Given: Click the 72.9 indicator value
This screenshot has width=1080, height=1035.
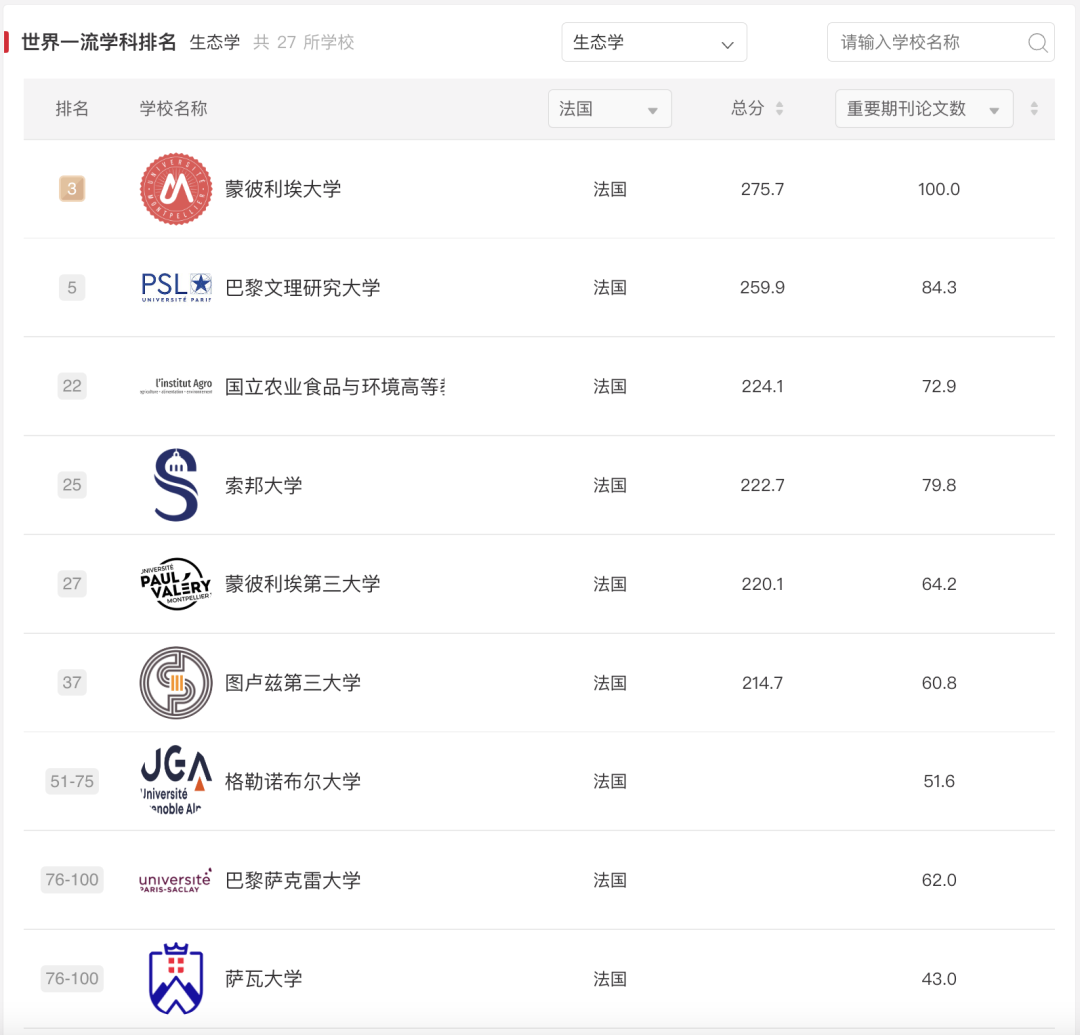Looking at the screenshot, I should click(x=939, y=386).
